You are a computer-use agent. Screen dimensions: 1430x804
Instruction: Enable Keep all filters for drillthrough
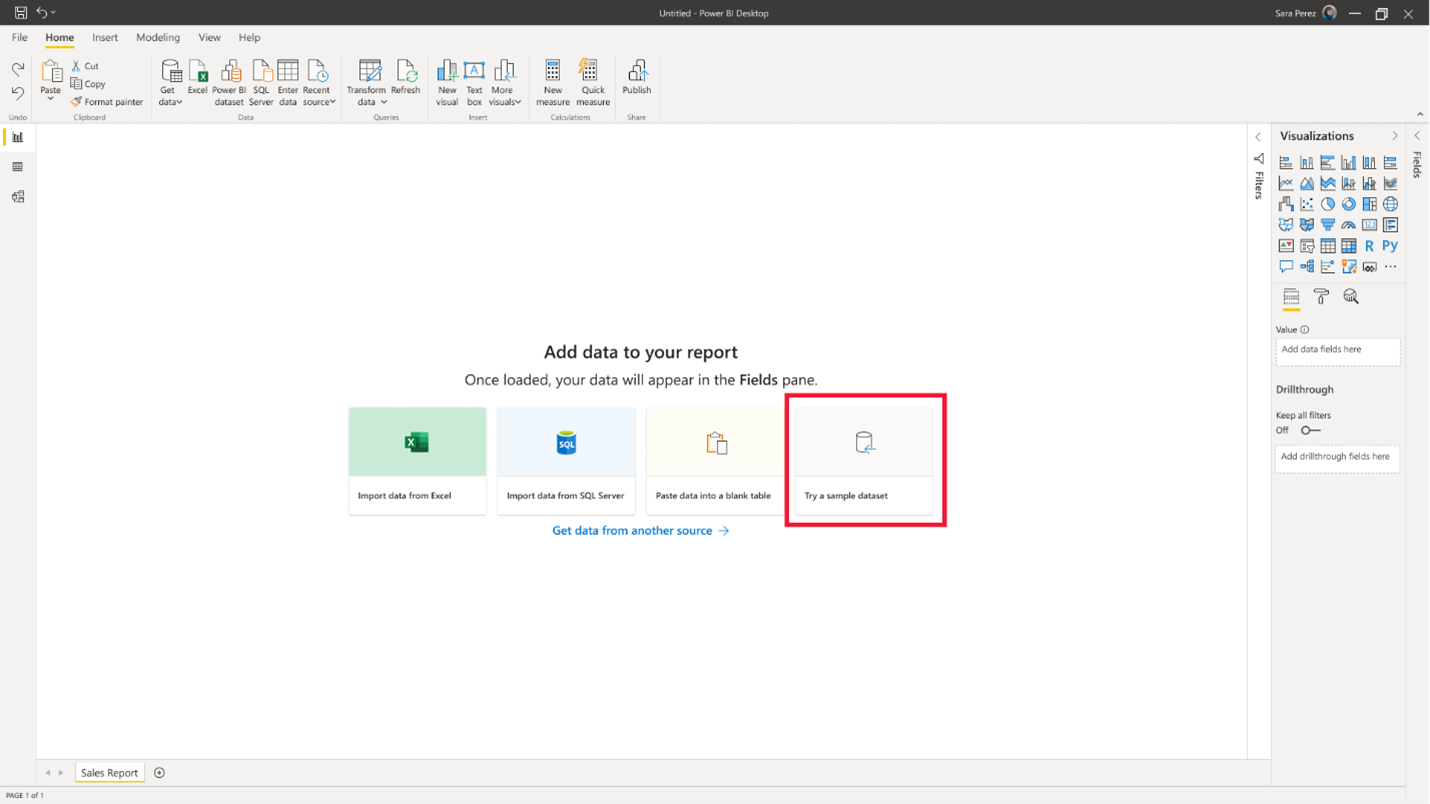1309,430
